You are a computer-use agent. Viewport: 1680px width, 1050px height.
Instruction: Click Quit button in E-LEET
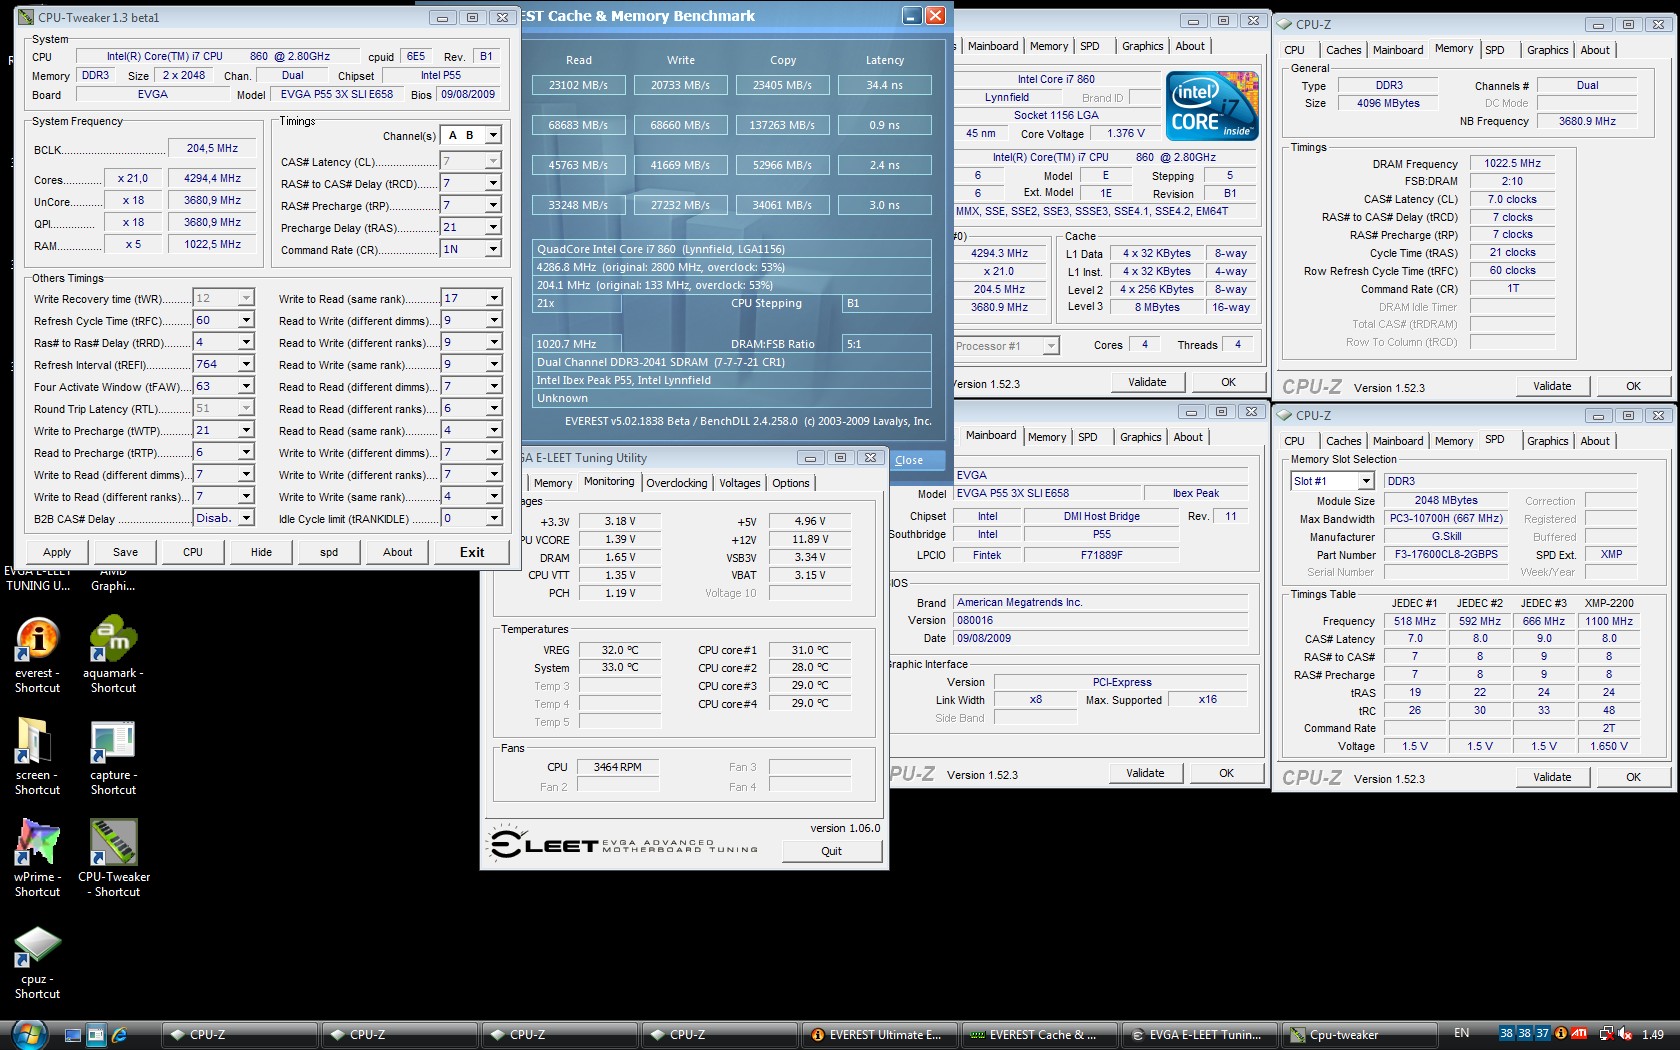tap(832, 851)
